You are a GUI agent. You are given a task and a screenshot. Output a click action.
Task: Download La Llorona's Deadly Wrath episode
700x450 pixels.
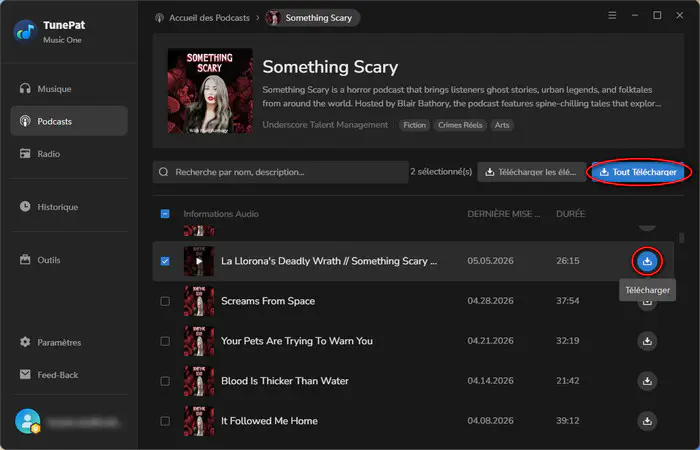pos(647,261)
